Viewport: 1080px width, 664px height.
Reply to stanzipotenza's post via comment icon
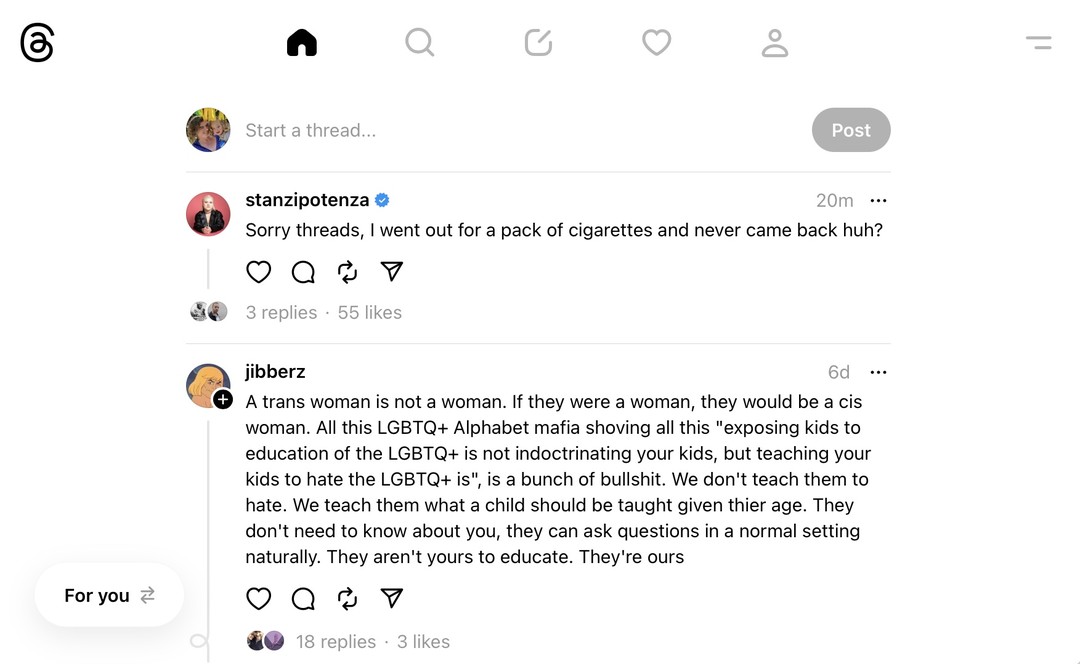(303, 272)
